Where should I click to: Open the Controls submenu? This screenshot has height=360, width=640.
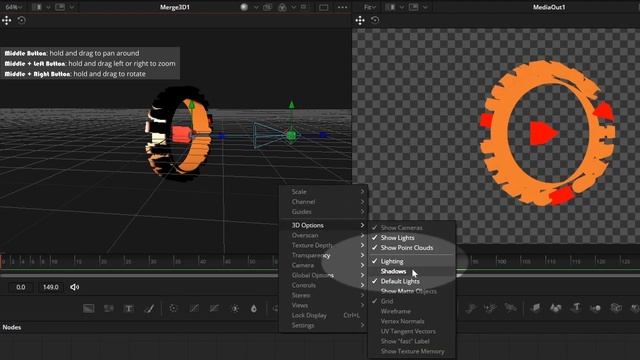point(323,285)
